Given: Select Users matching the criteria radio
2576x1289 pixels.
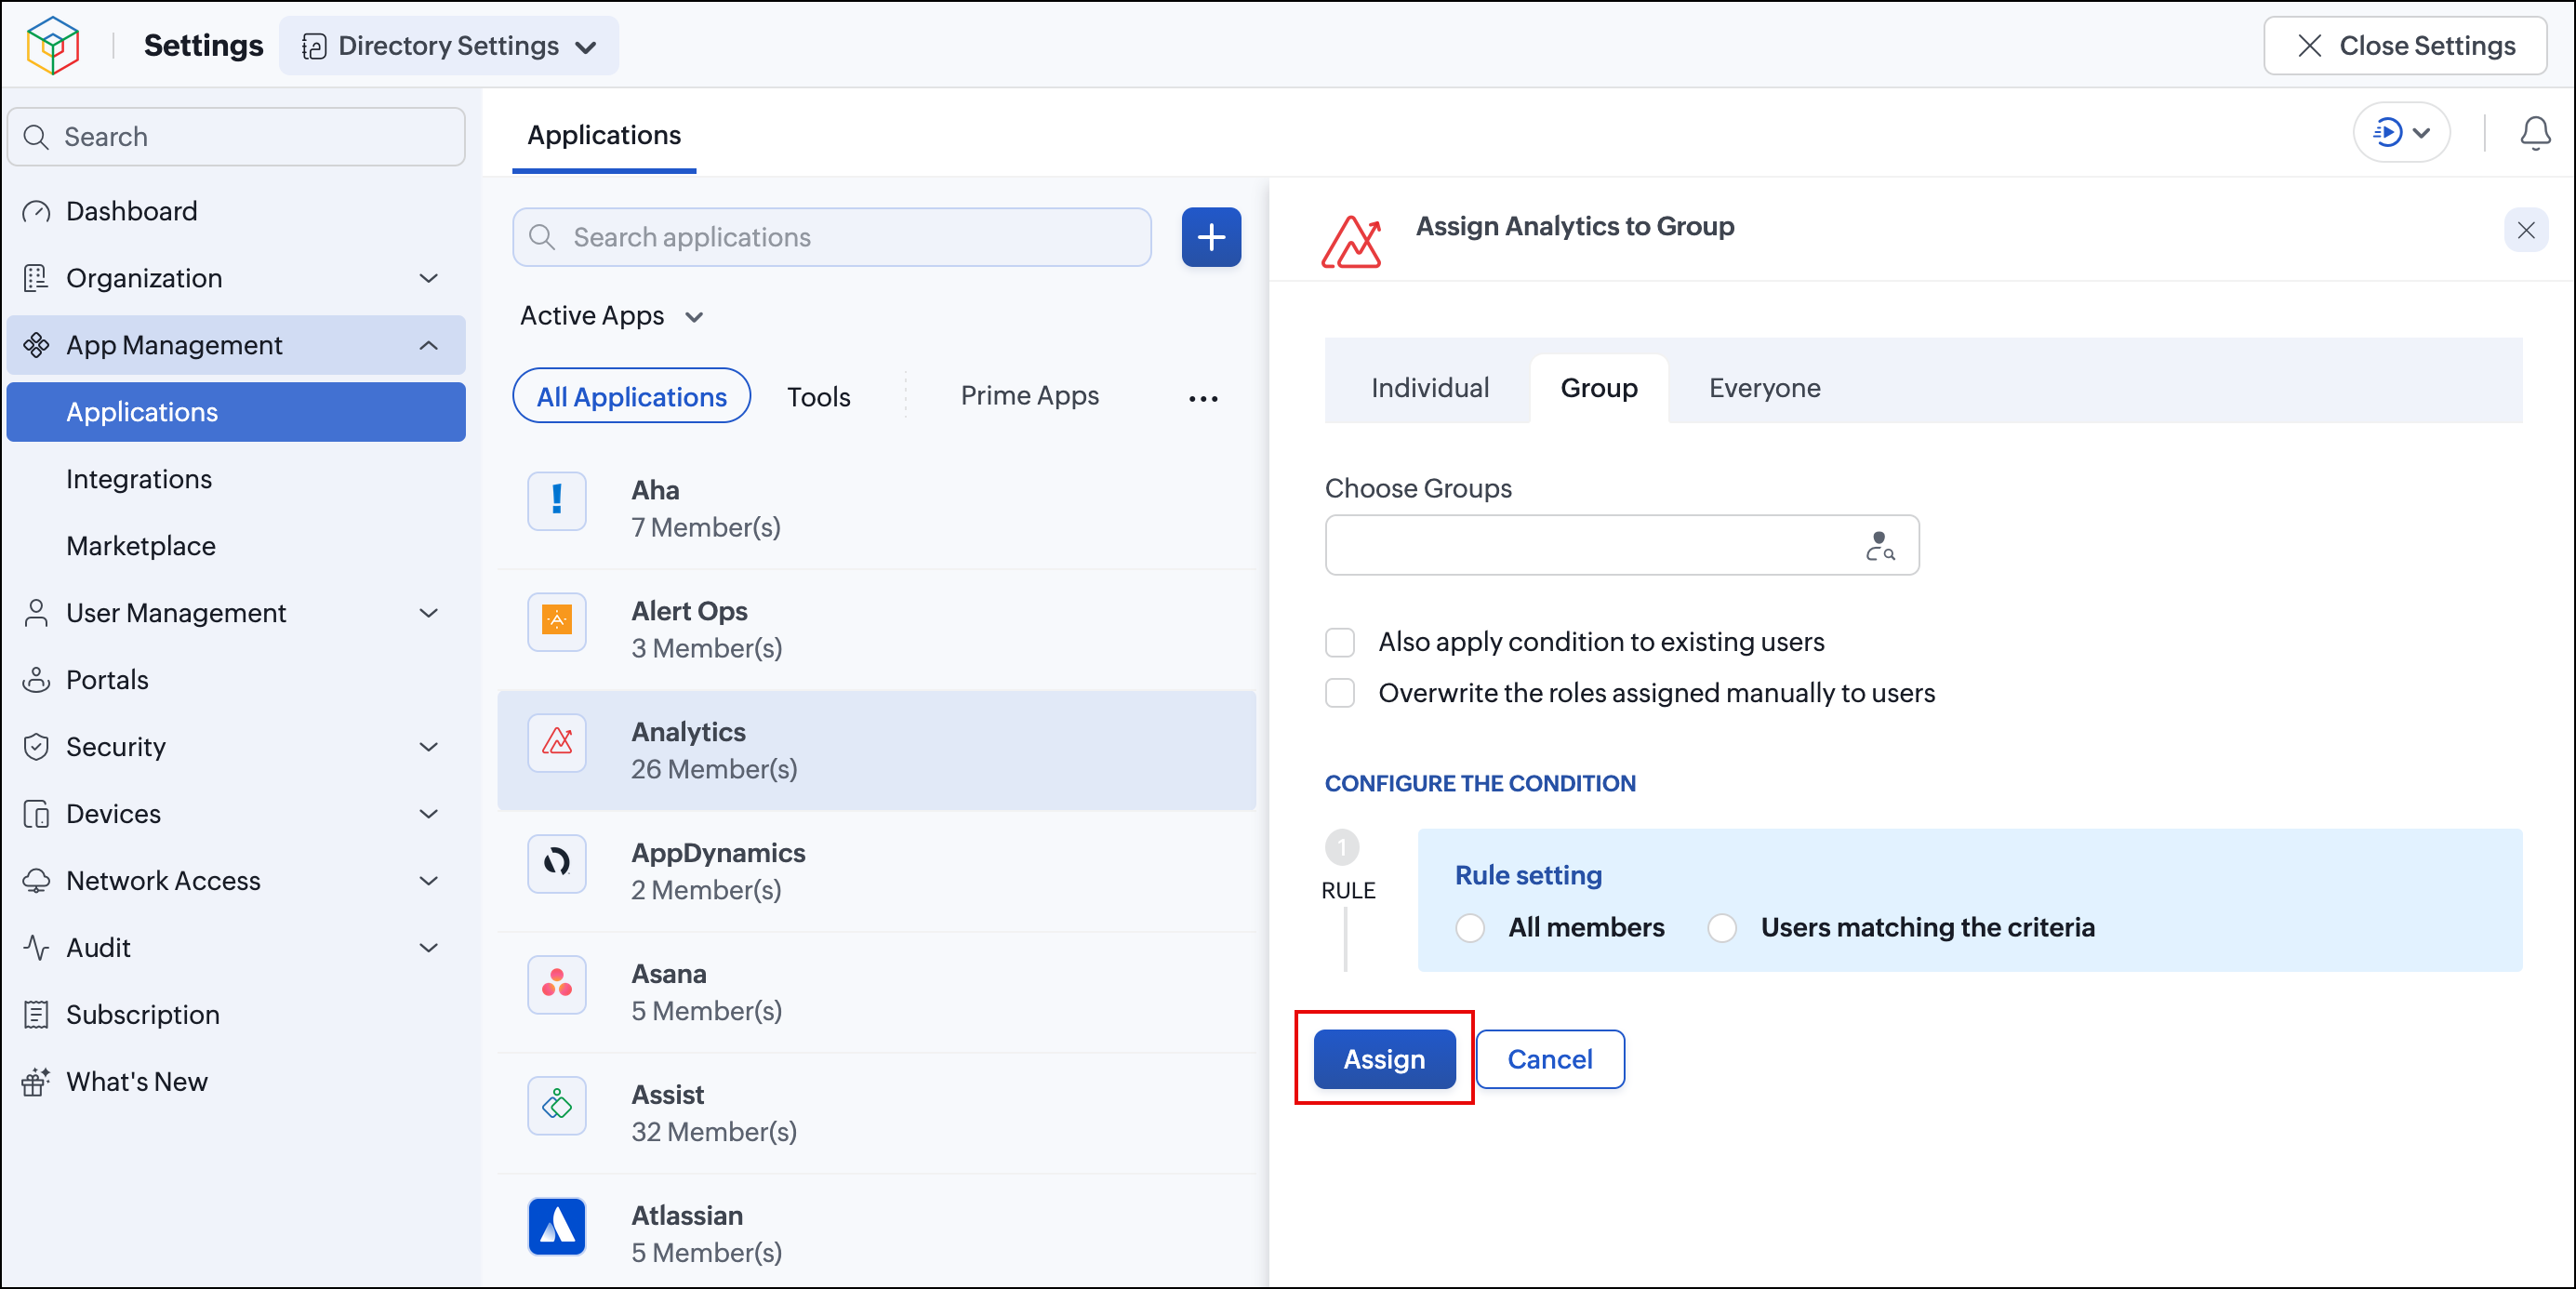Looking at the screenshot, I should [1722, 928].
